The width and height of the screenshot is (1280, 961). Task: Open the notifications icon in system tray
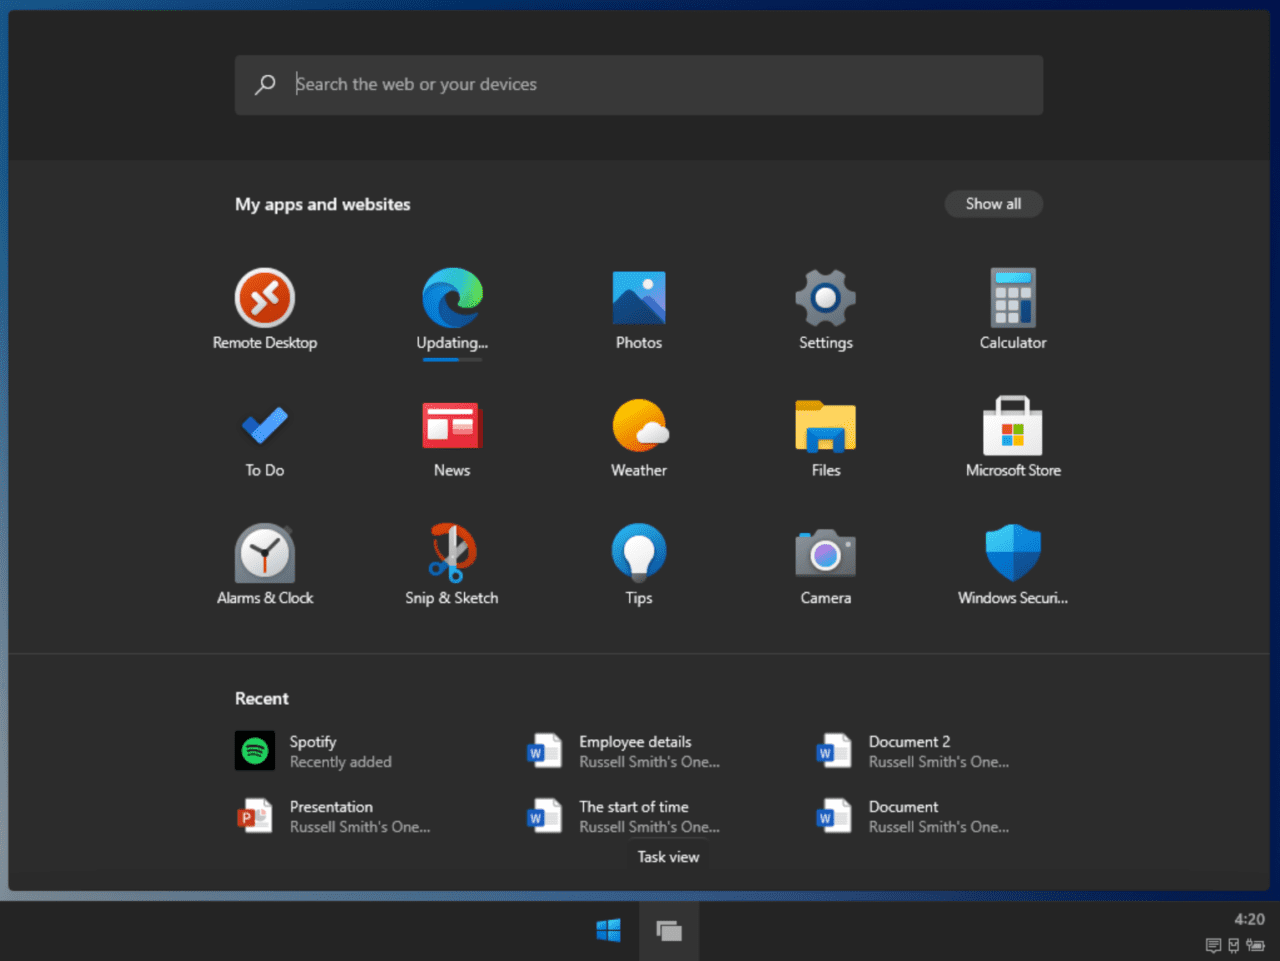[x=1213, y=945]
